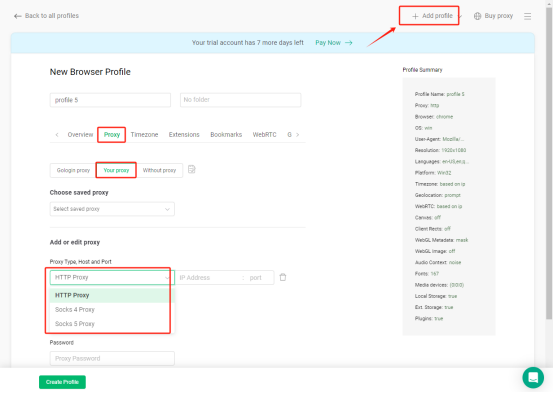Click Timezone: based on ip summary line
This screenshot has height=393, width=554.
point(440,184)
